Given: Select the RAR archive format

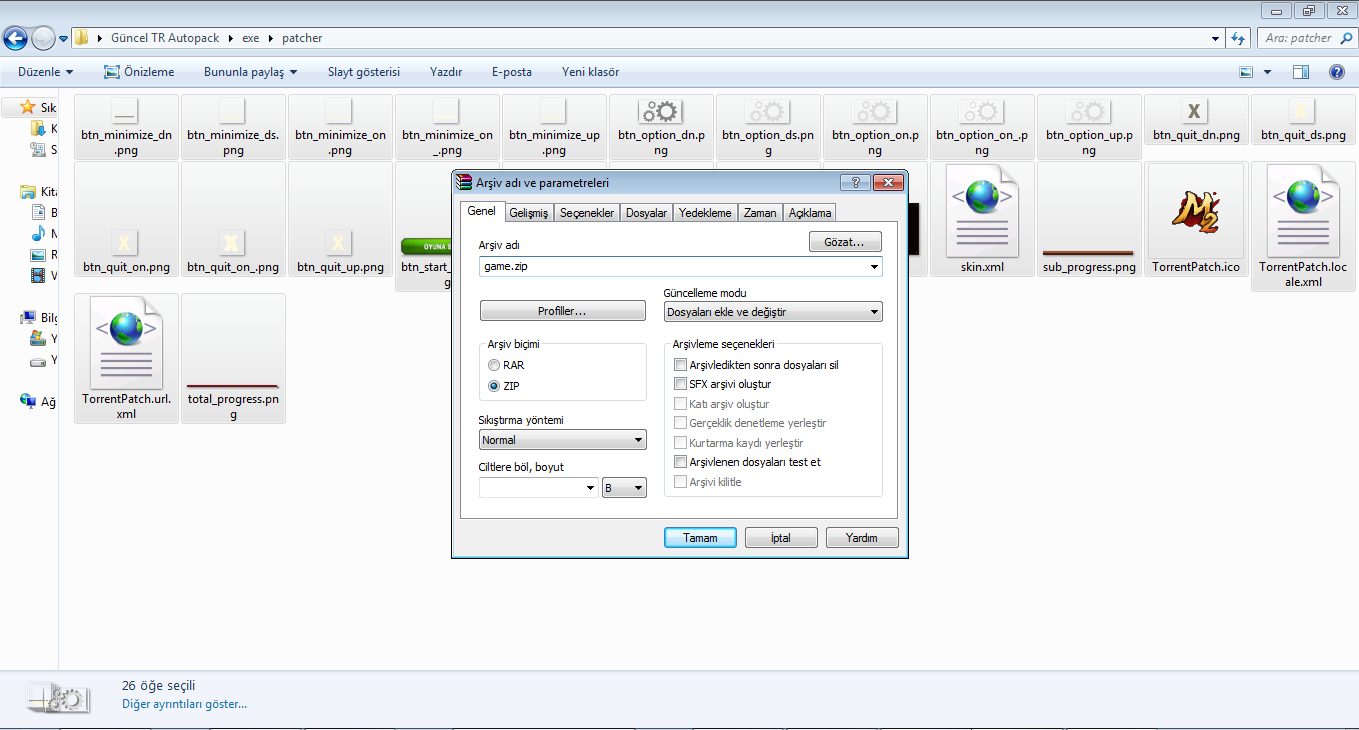Looking at the screenshot, I should point(494,365).
